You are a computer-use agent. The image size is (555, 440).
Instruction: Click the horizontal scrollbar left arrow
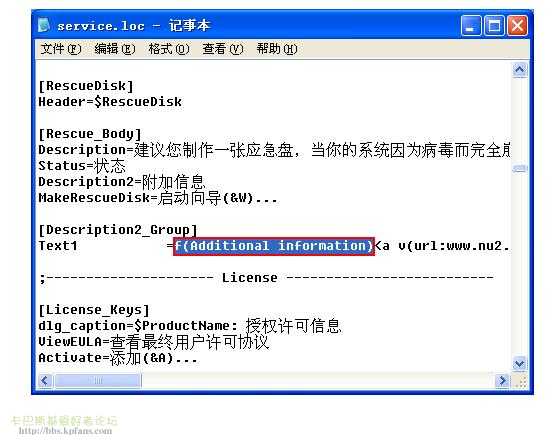45,381
